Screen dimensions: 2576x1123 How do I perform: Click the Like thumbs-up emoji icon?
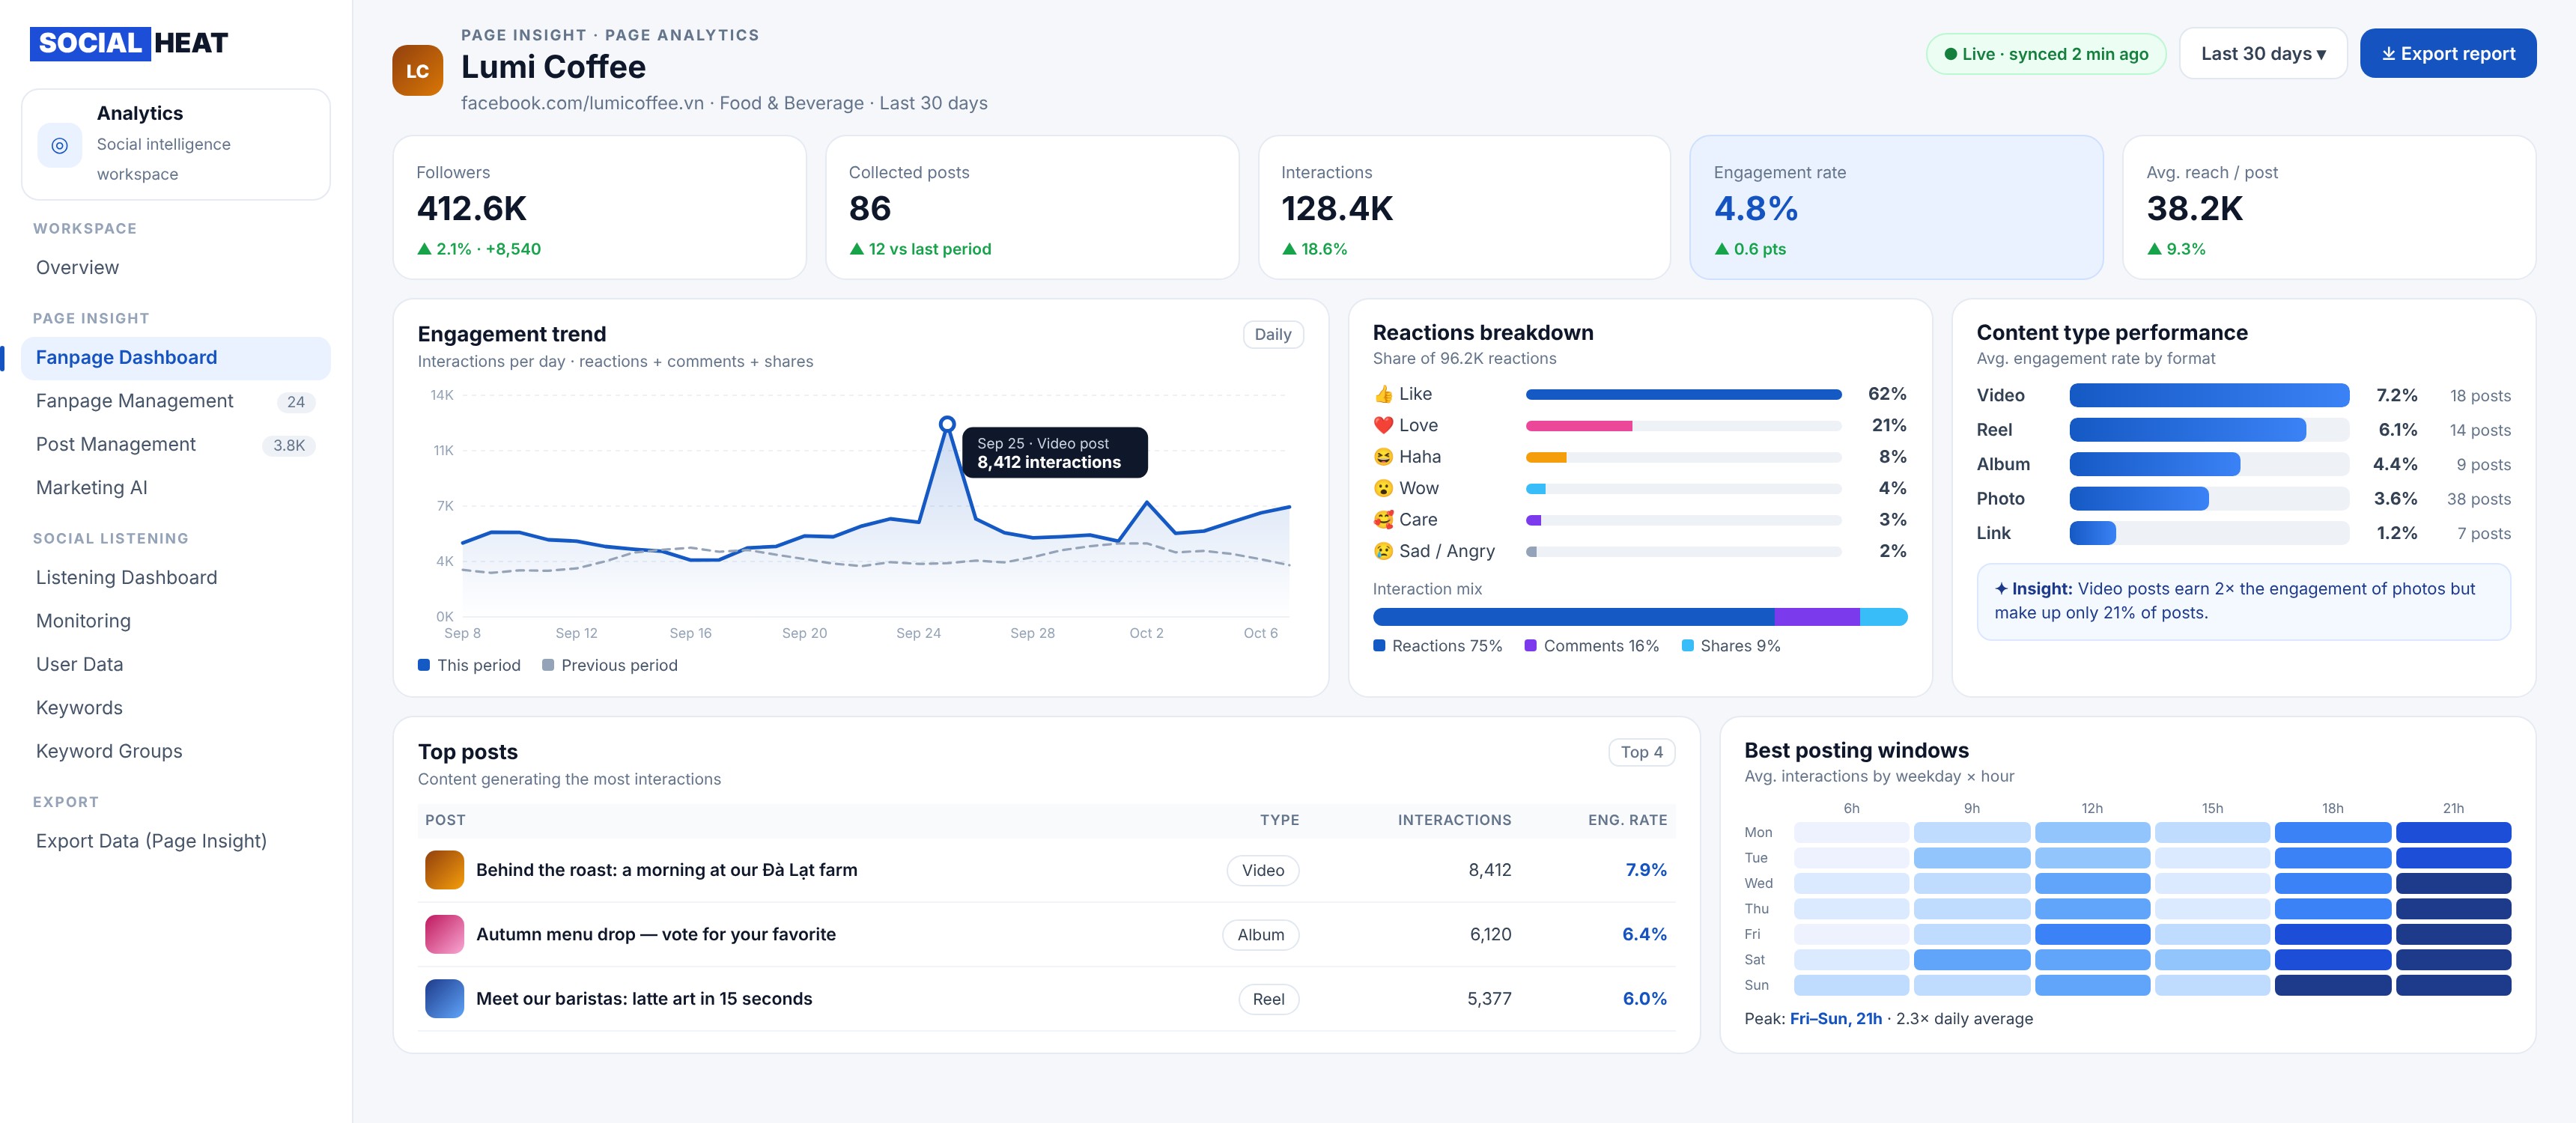tap(1383, 394)
